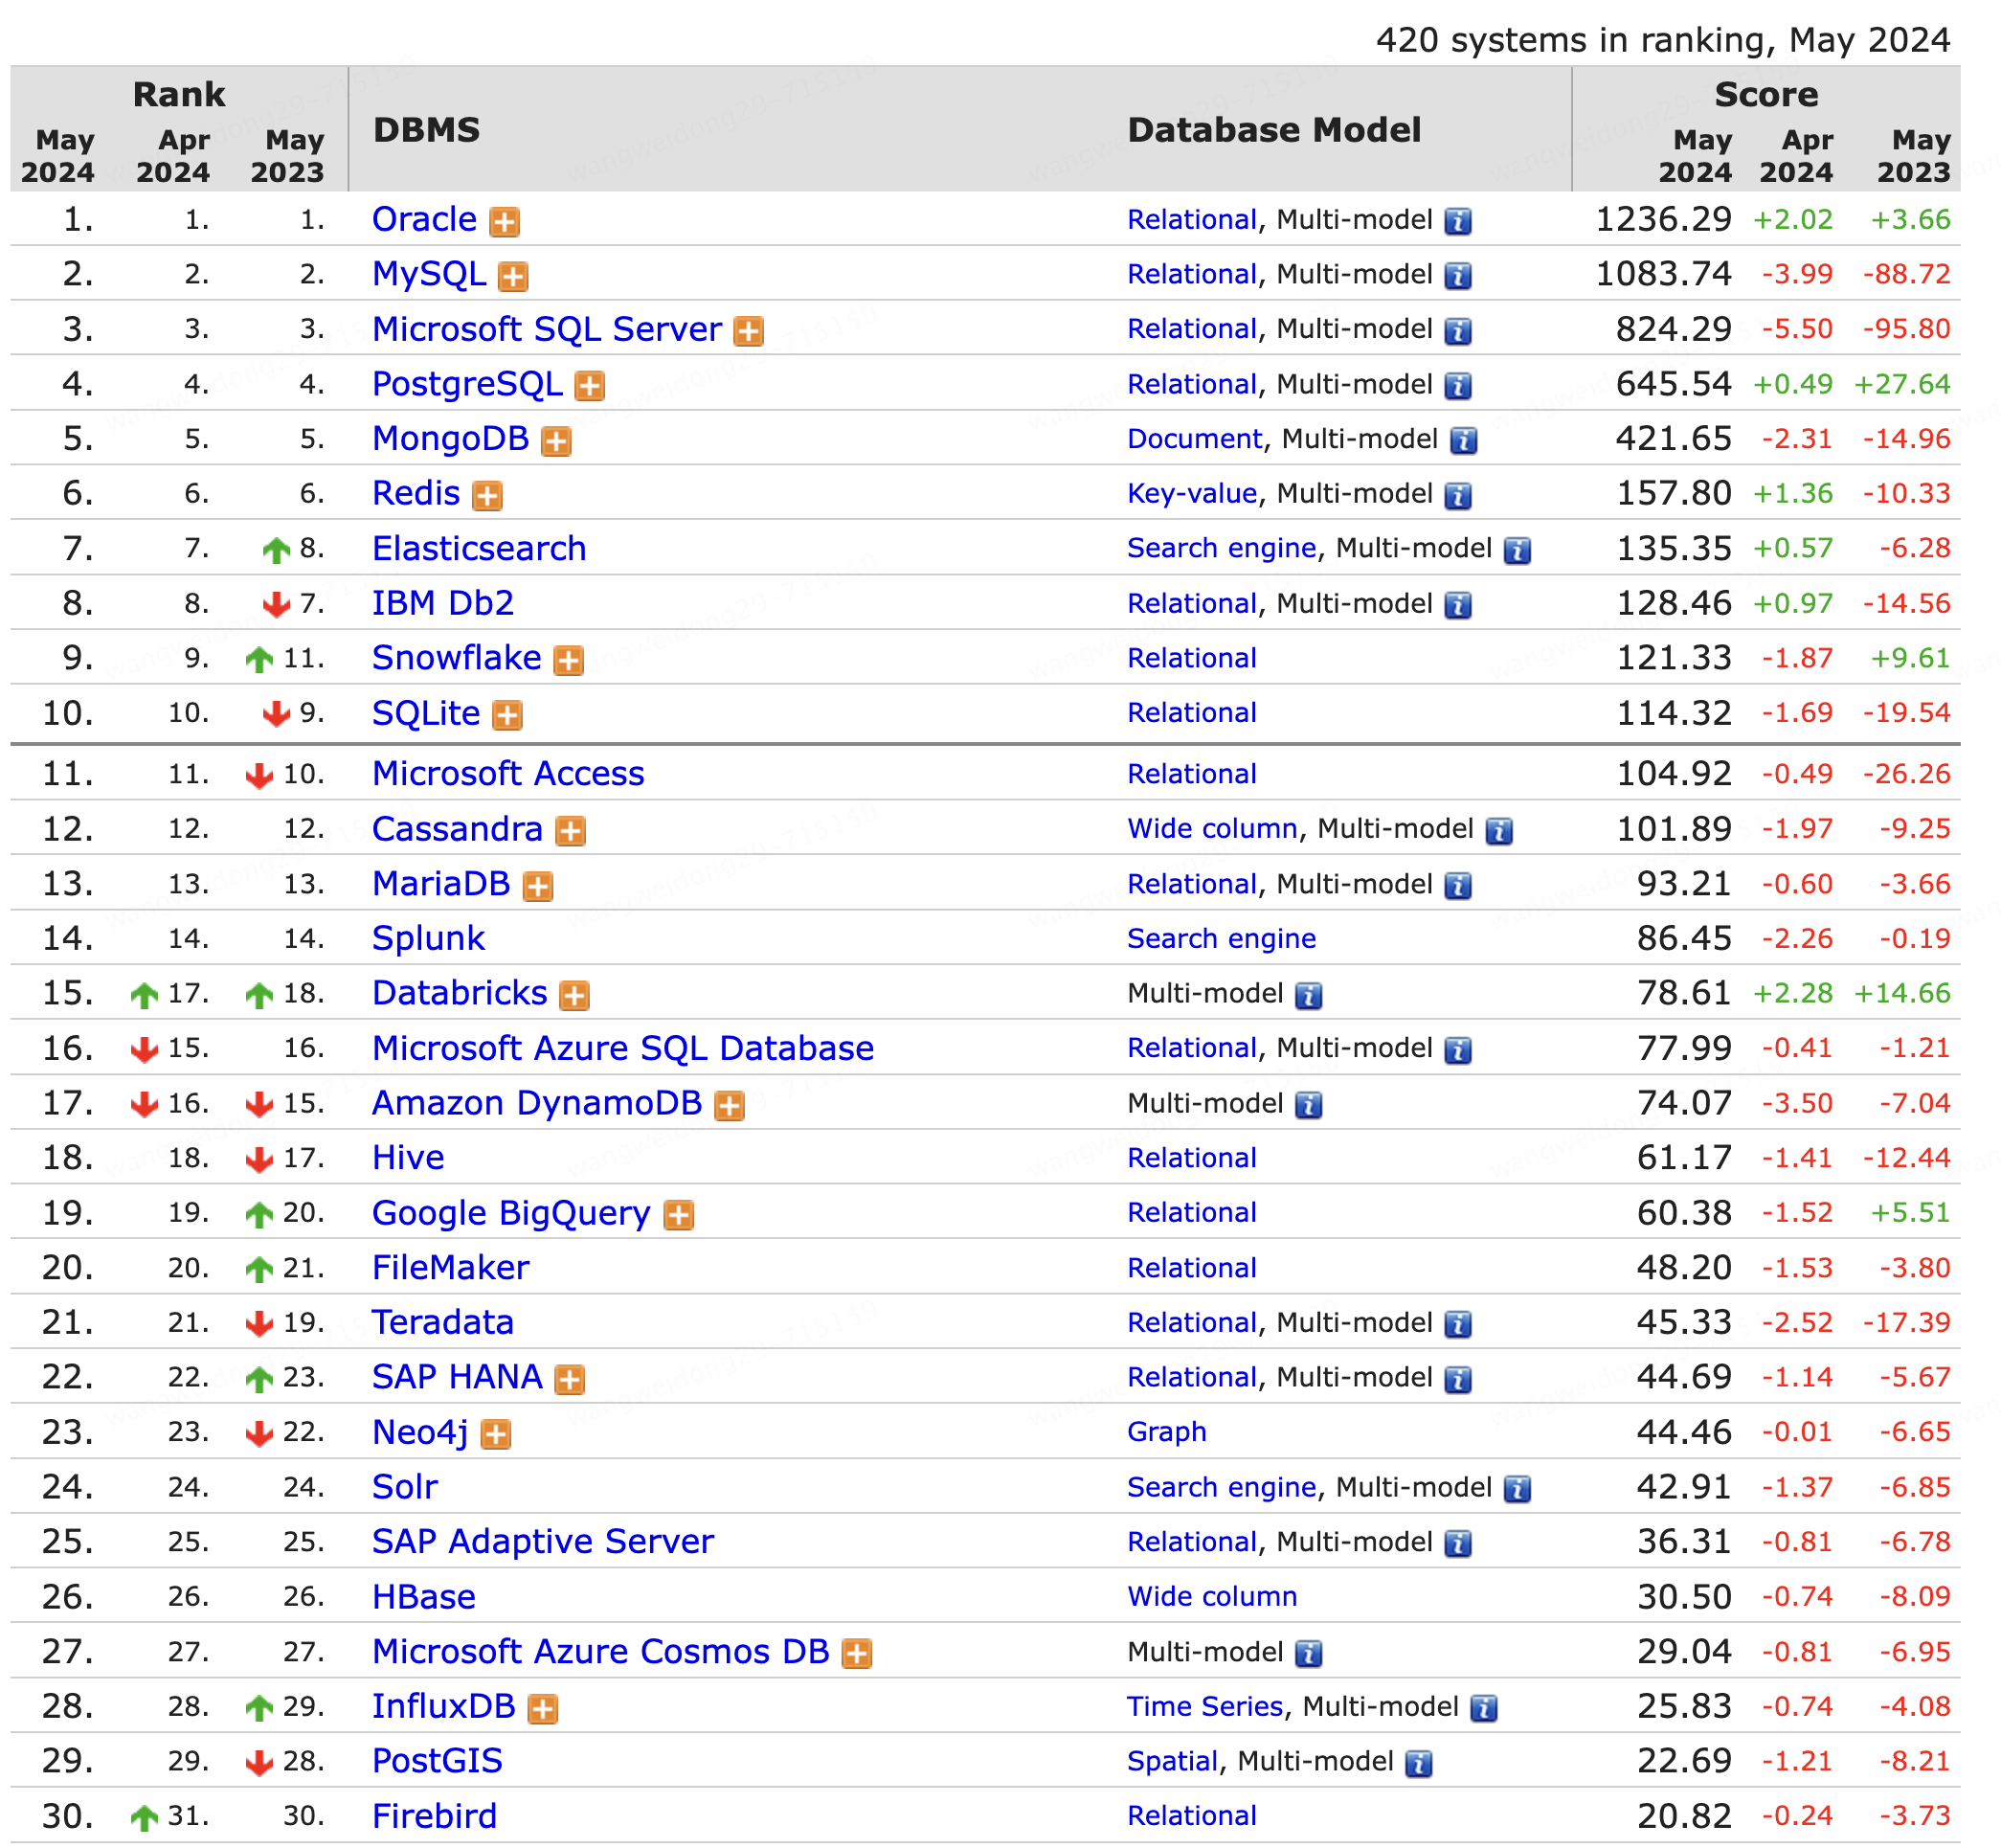This screenshot has height=1848, width=2001.
Task: Click the info icon in the PostGIS row
Action: (x=1418, y=1763)
